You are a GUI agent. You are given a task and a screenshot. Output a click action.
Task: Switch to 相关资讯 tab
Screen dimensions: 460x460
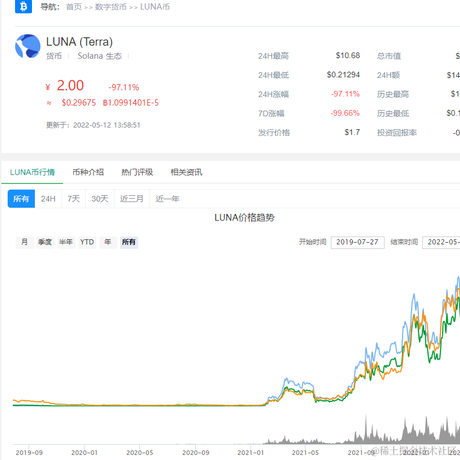click(186, 172)
